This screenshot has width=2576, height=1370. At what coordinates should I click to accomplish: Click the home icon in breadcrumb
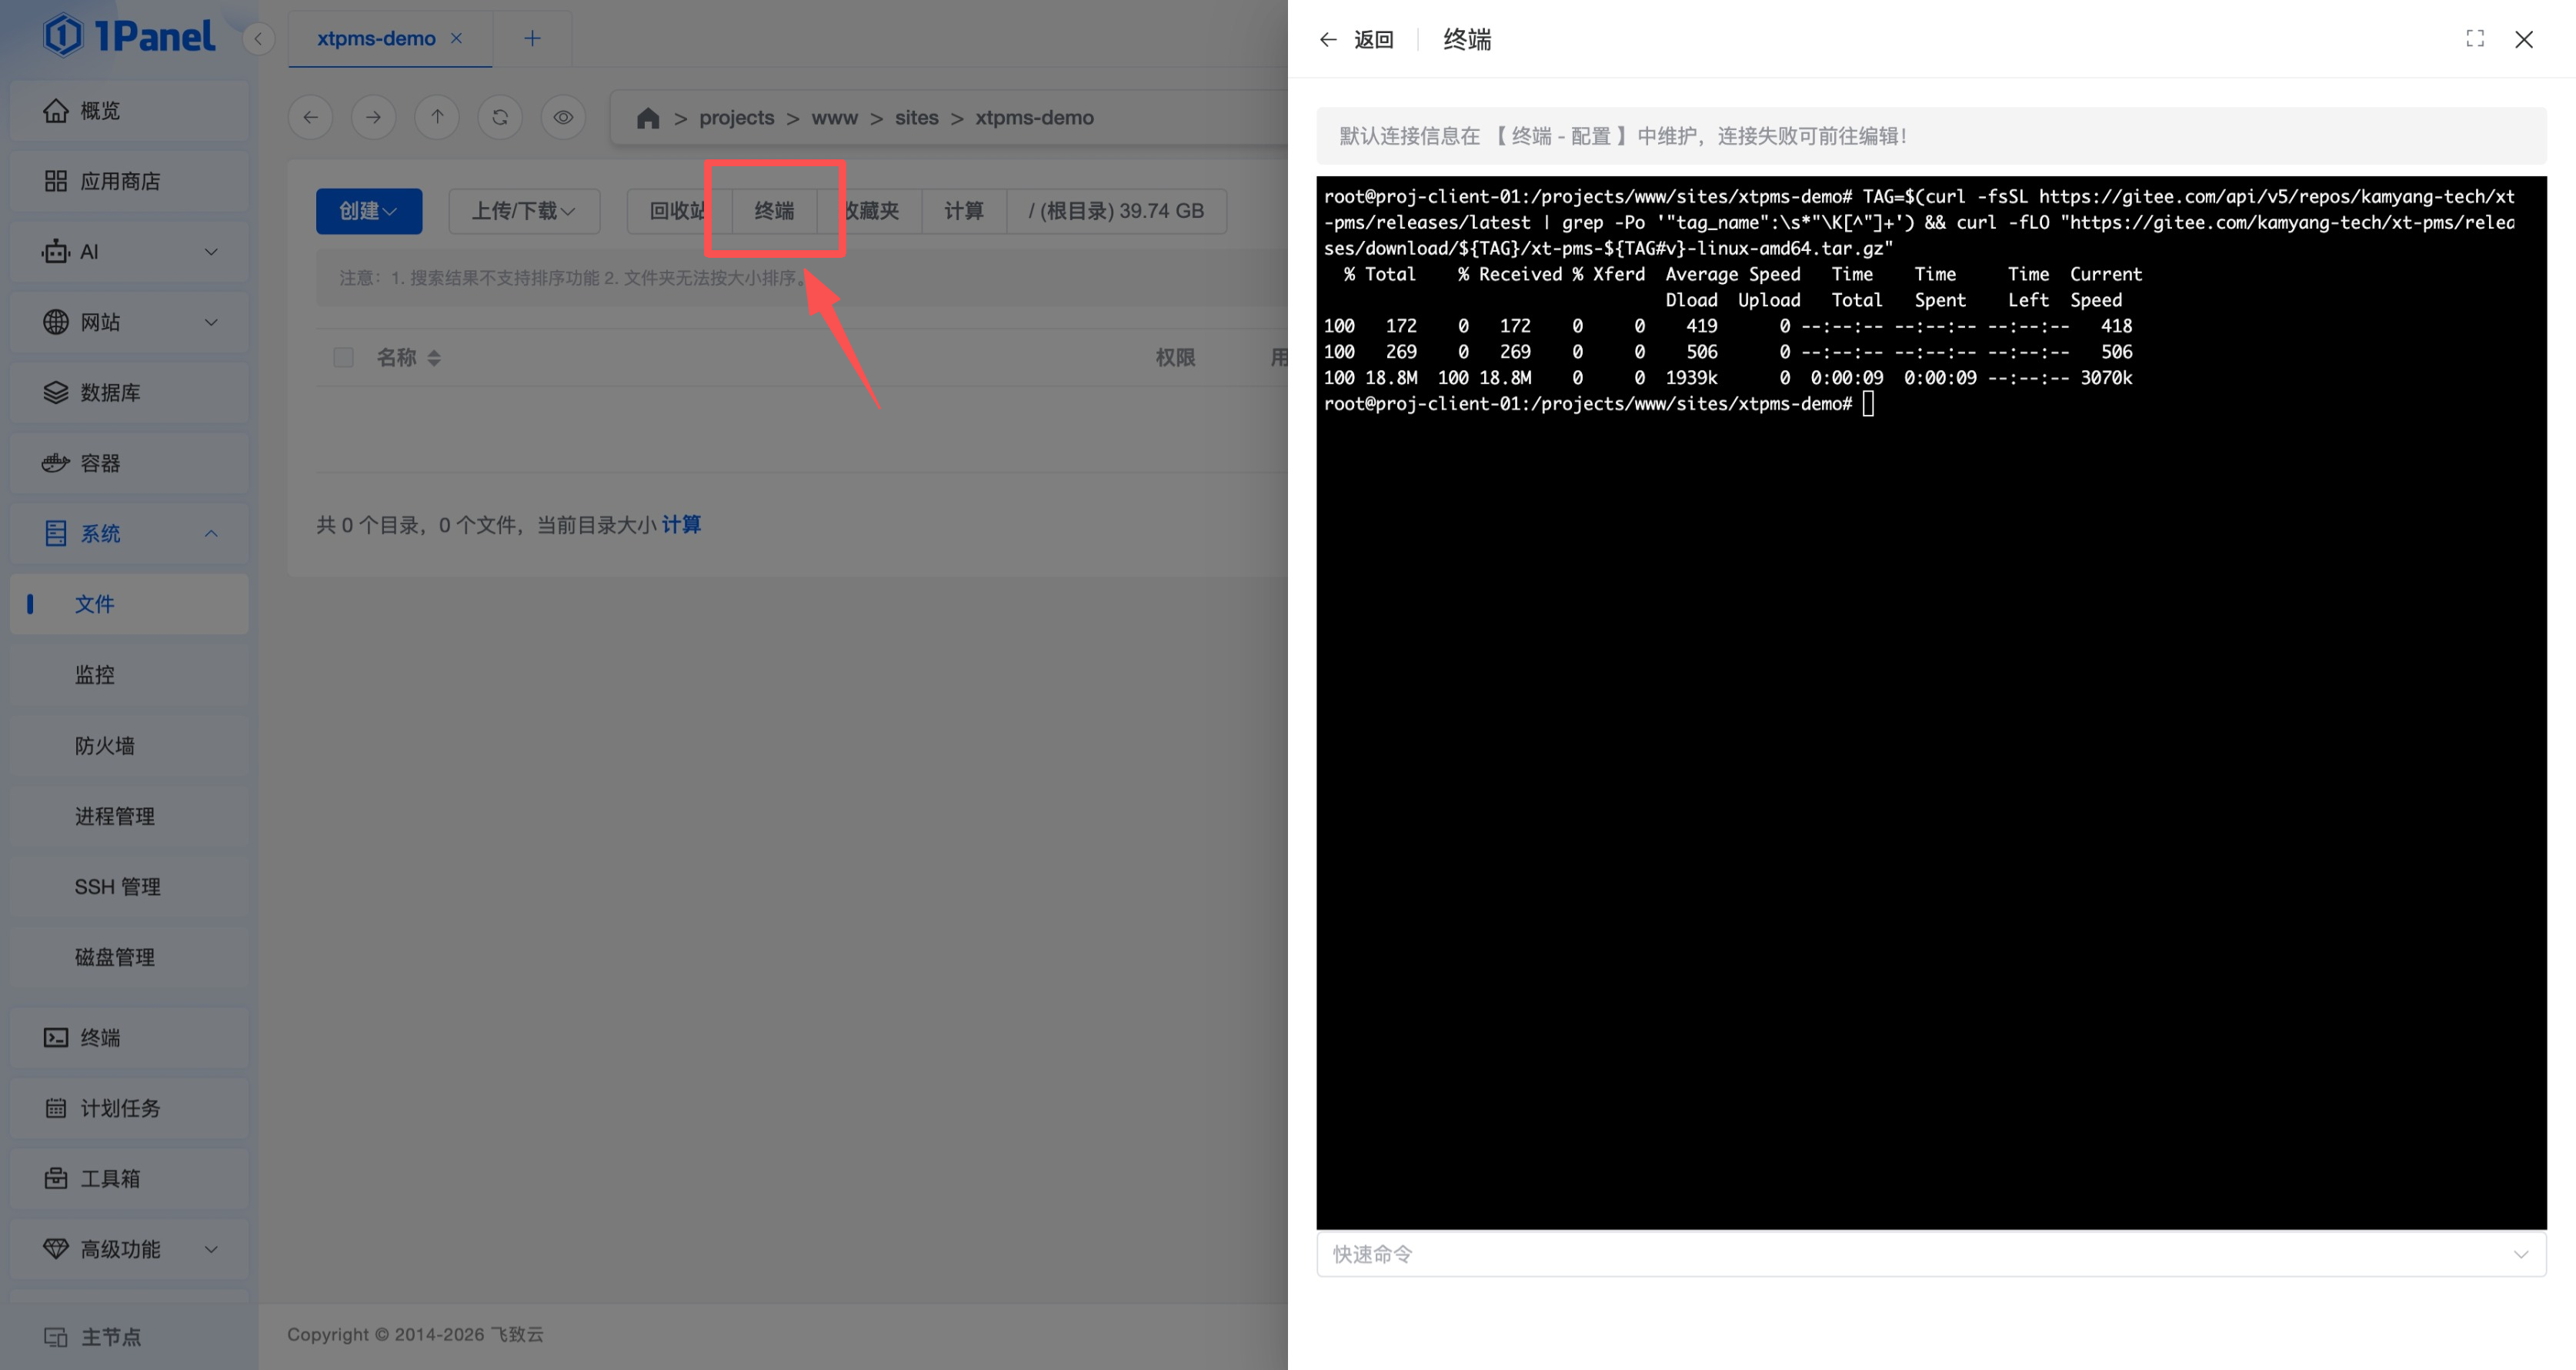coord(648,118)
